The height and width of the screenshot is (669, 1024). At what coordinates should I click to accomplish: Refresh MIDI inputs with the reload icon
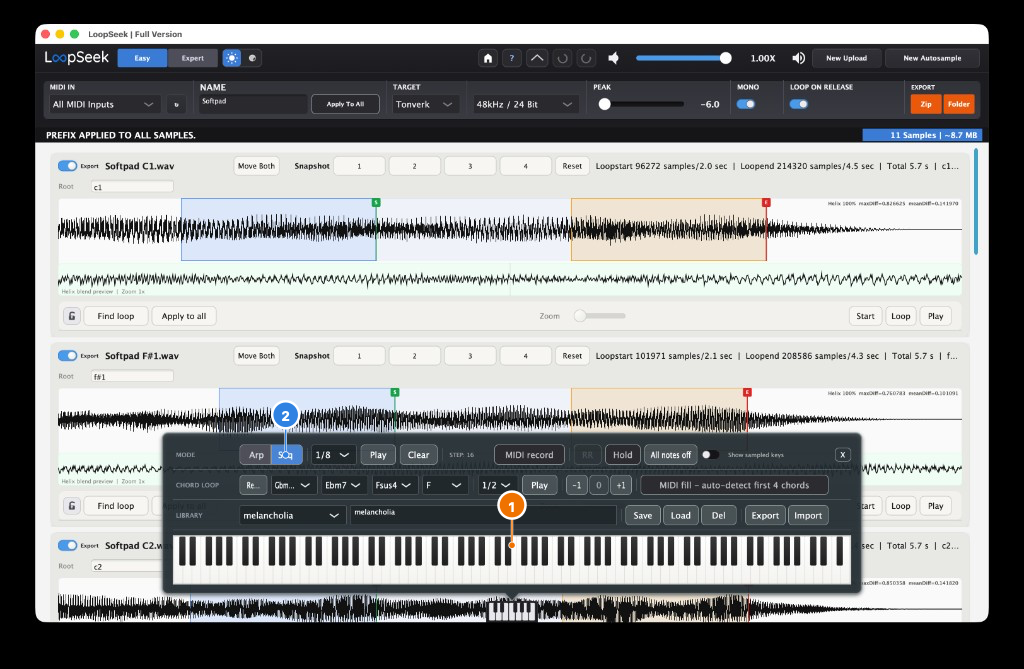tap(176, 105)
